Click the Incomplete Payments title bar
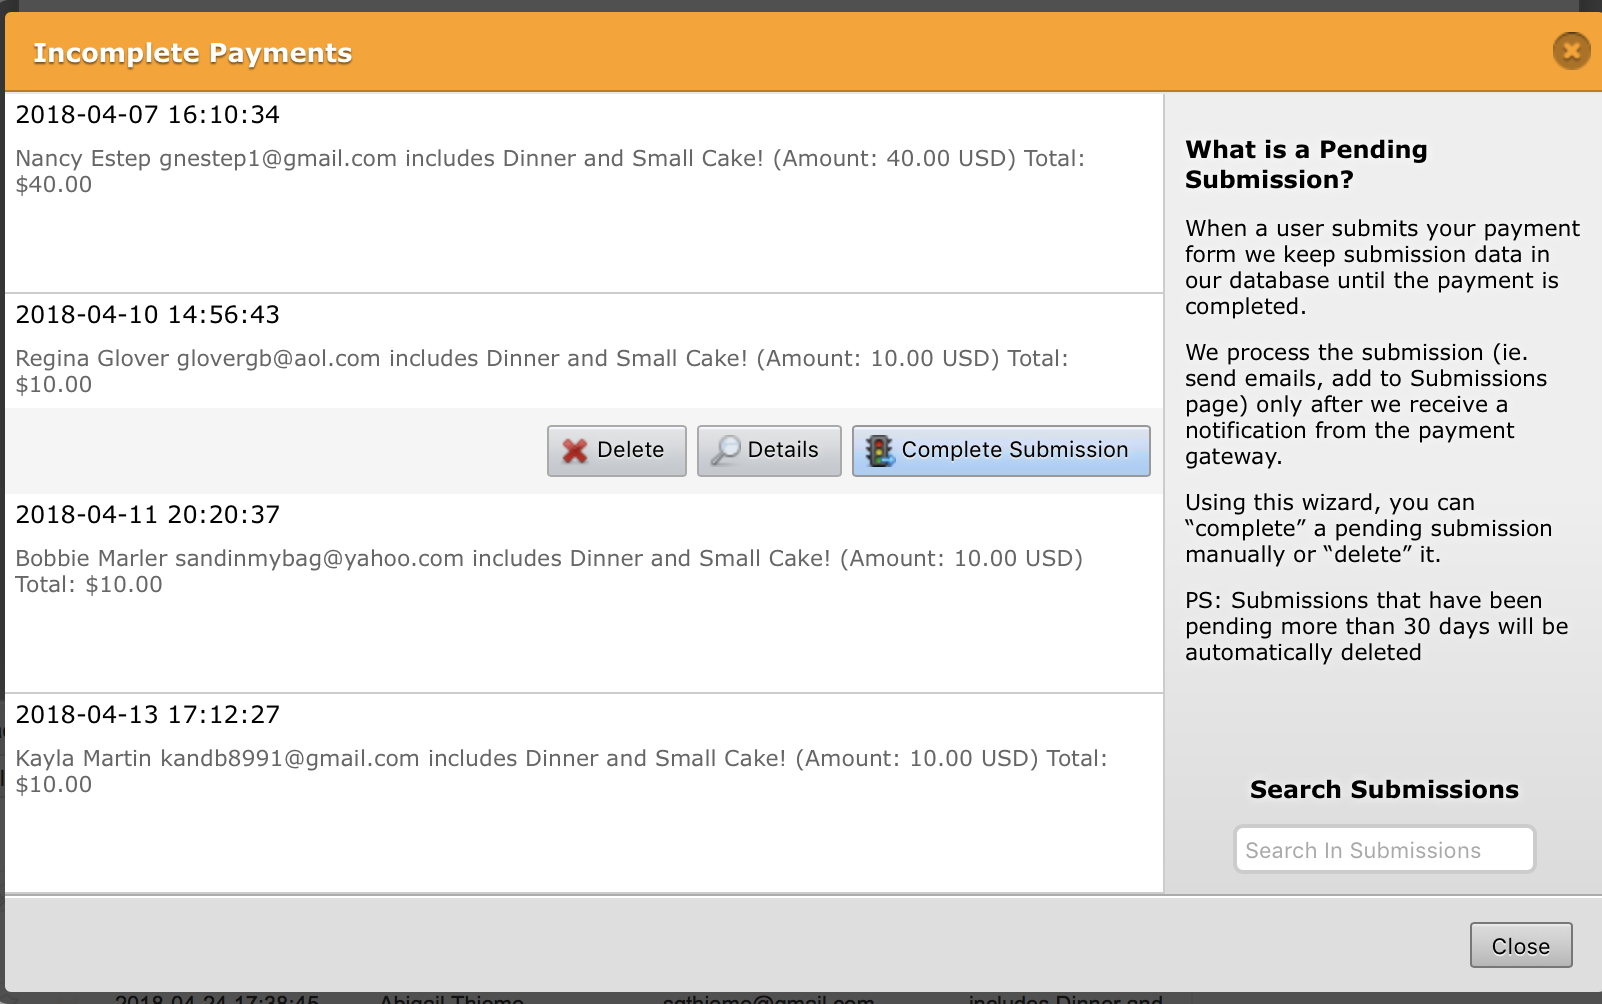This screenshot has height=1004, width=1602. pos(192,52)
